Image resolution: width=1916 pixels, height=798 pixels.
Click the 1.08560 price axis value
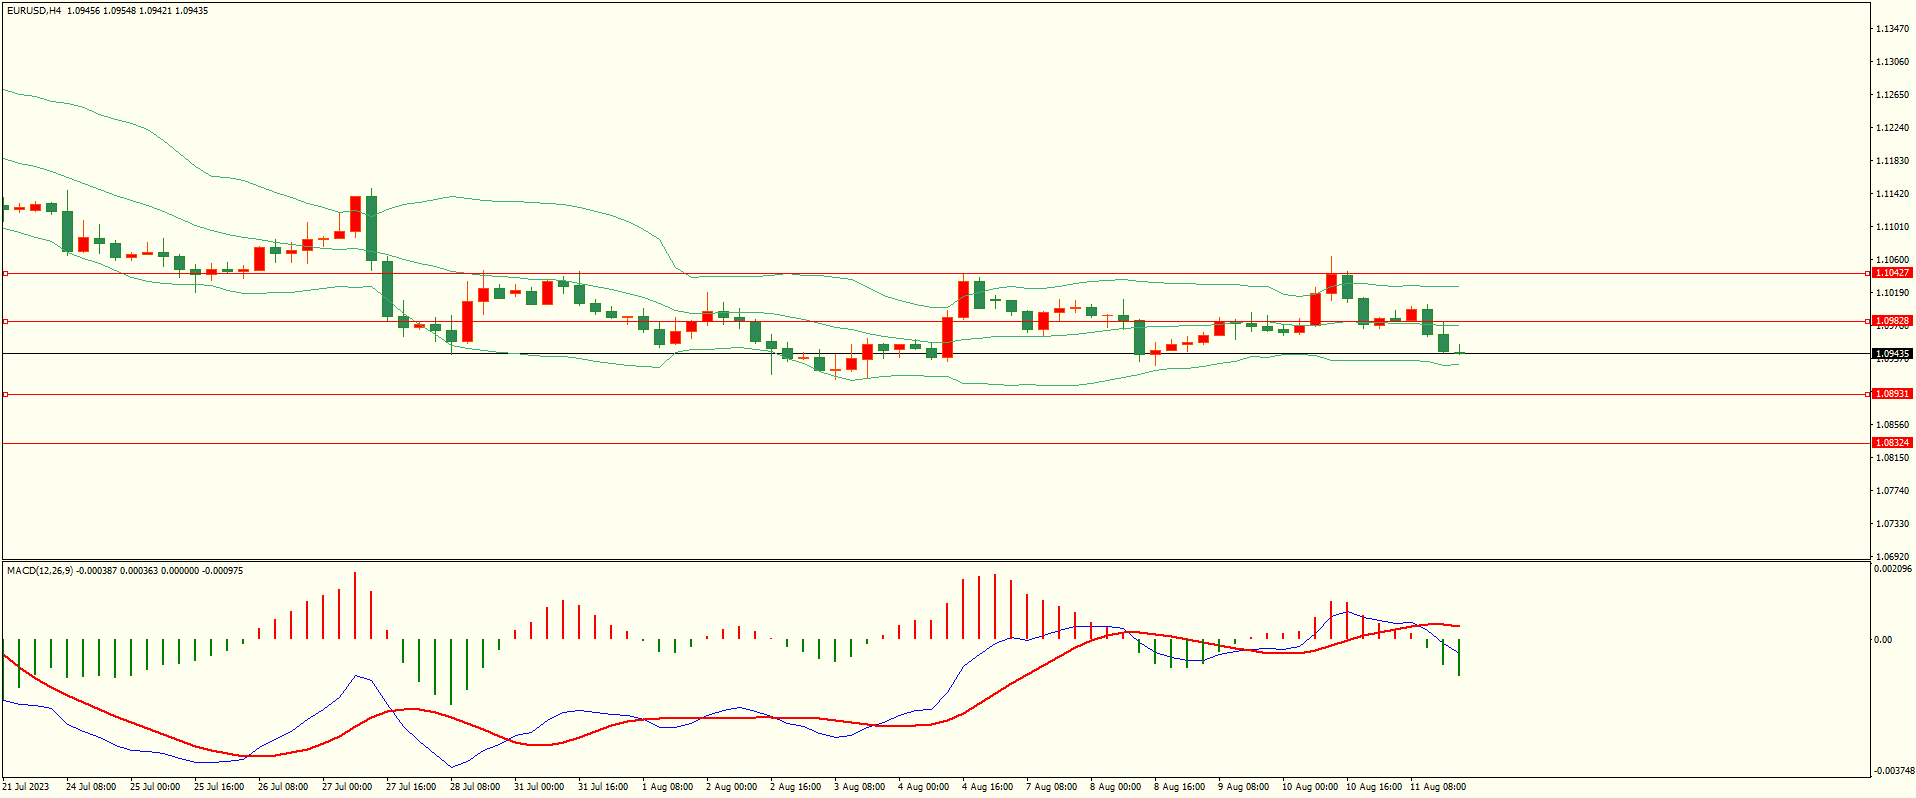(1892, 425)
